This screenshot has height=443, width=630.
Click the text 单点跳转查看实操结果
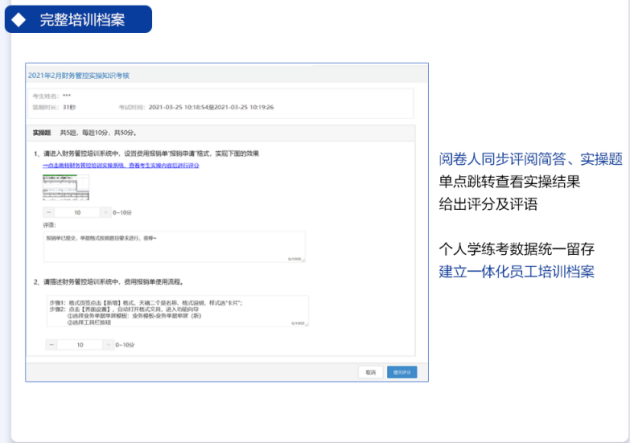tap(509, 182)
